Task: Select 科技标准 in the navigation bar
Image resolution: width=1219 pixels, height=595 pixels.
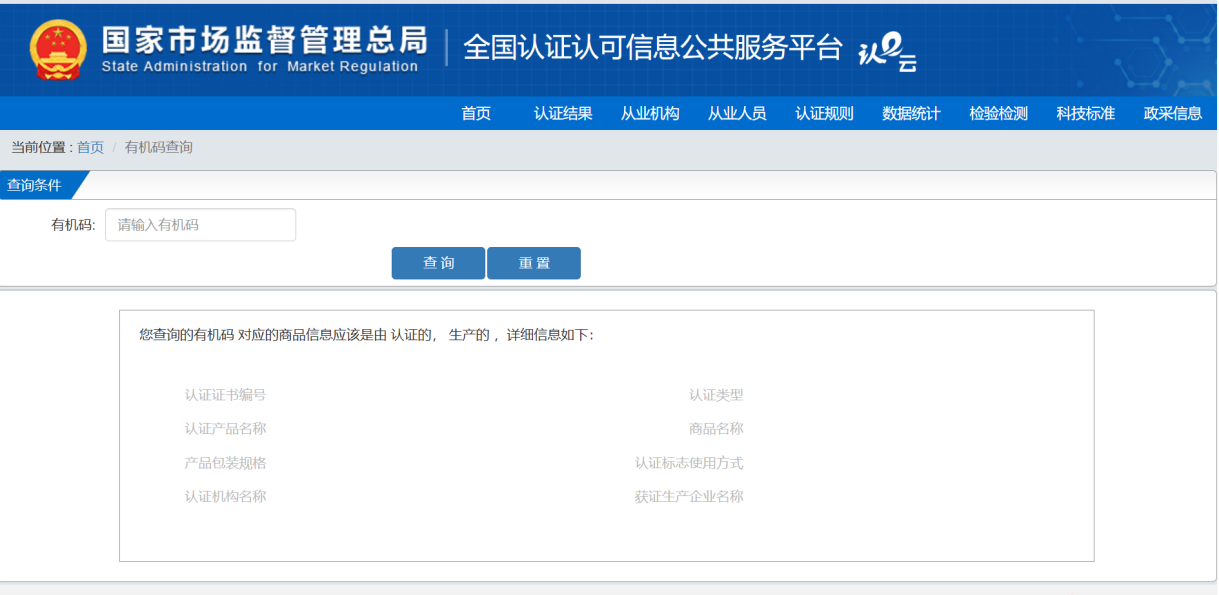Action: click(1085, 114)
